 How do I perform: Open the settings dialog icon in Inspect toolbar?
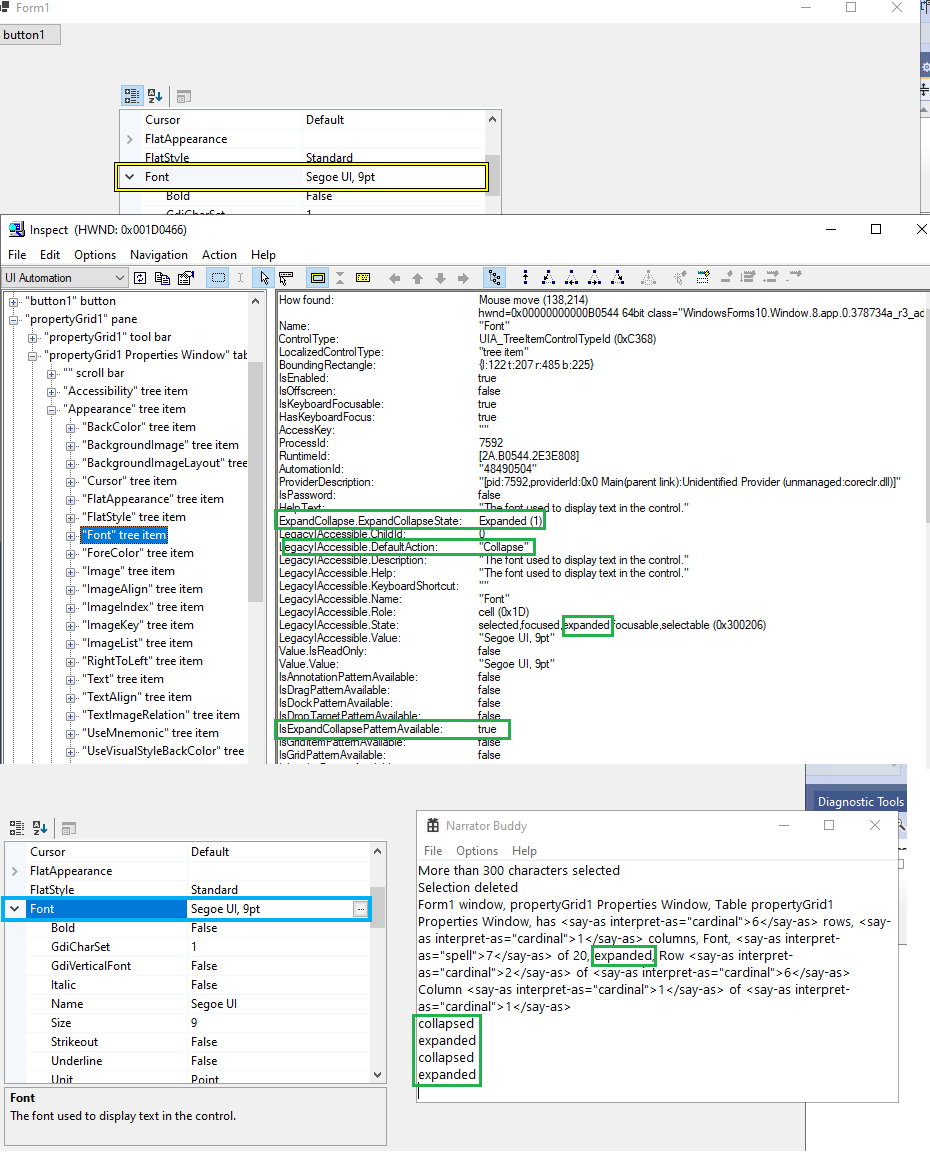click(186, 277)
